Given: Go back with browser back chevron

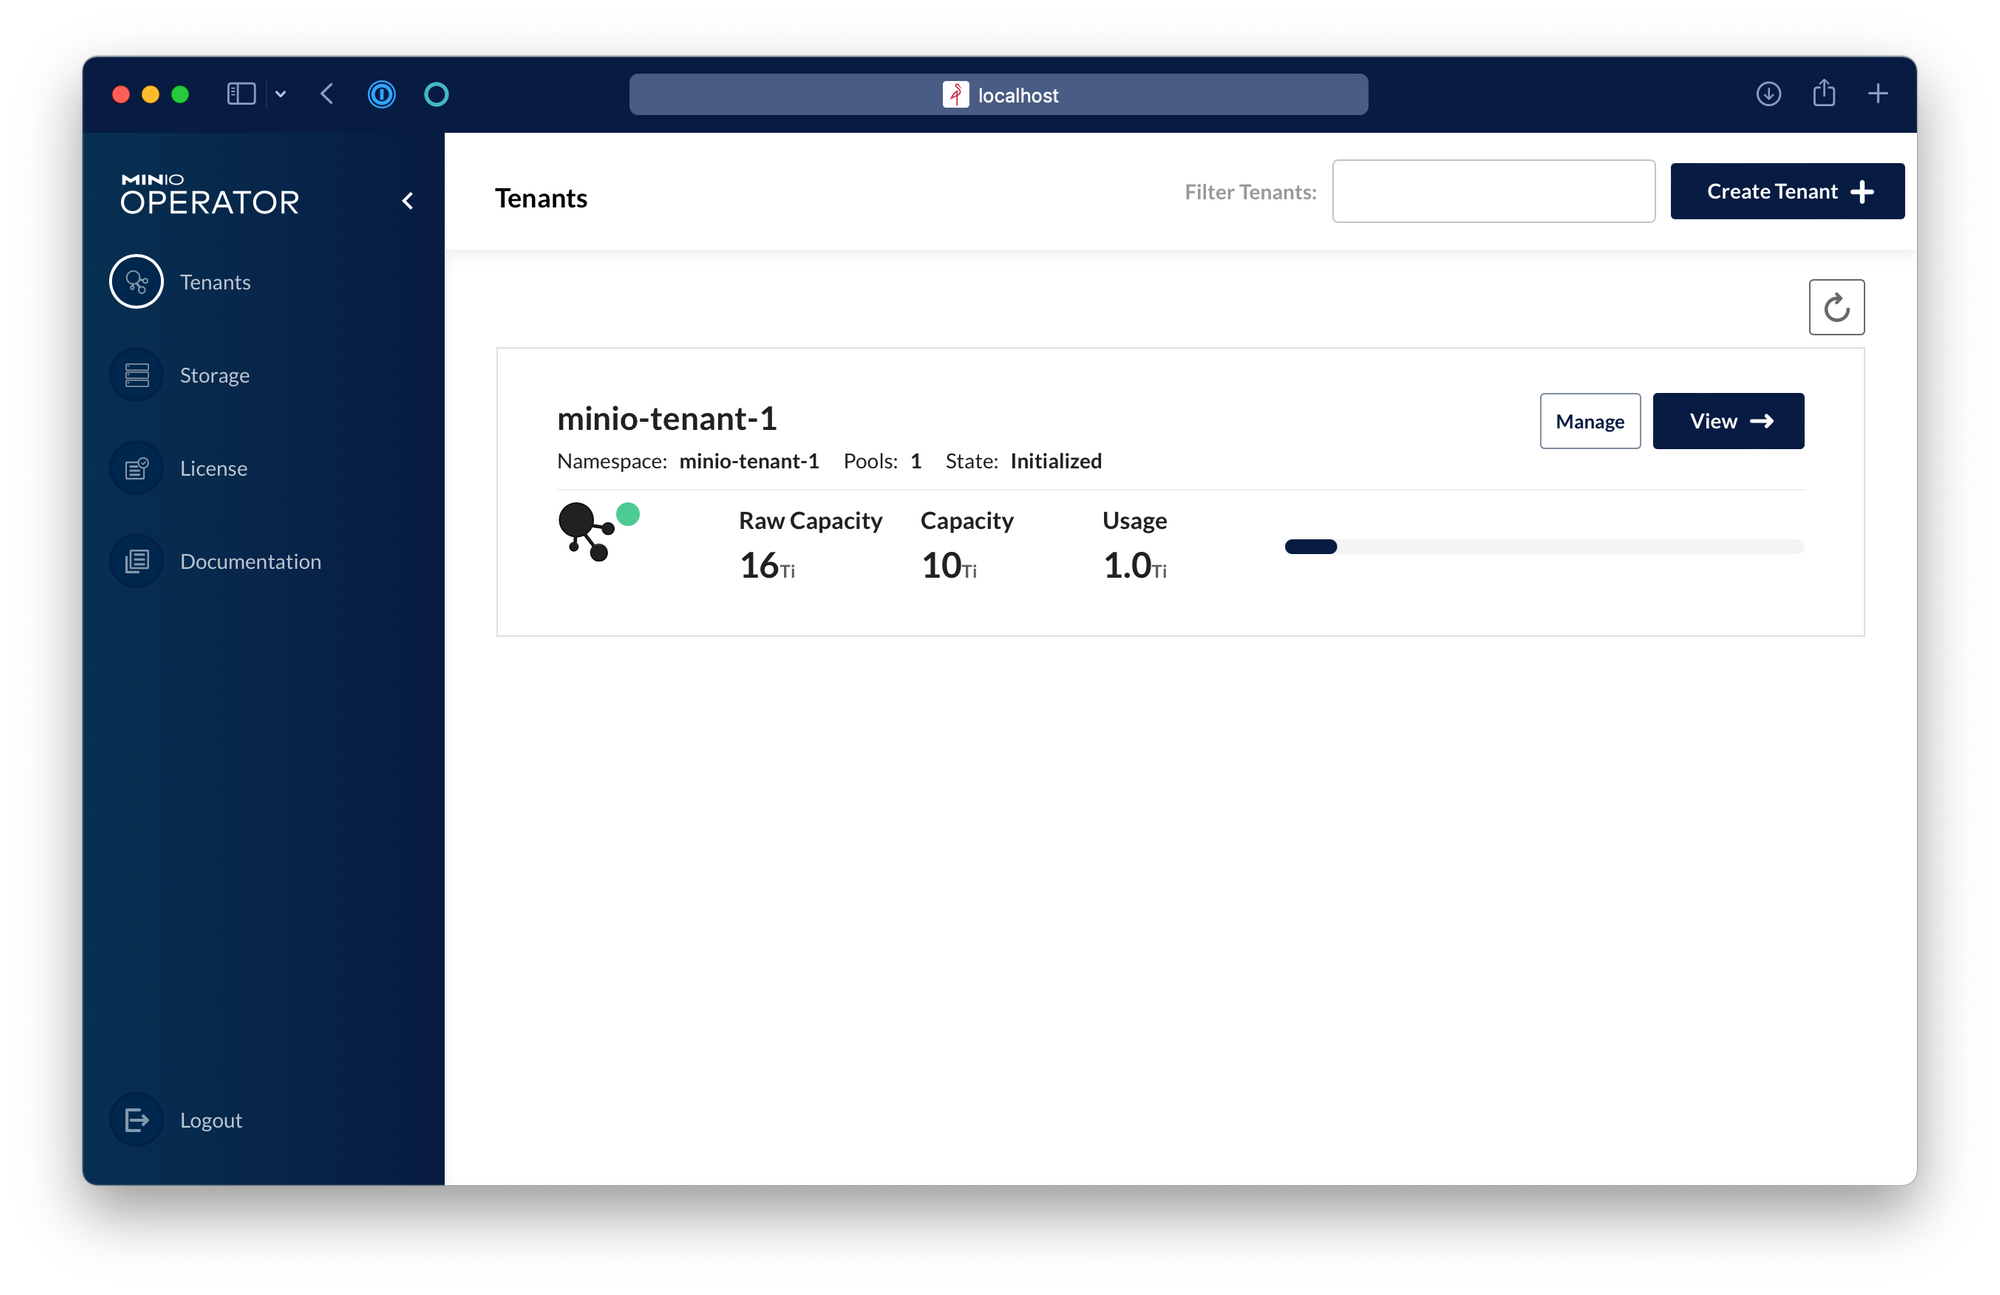Looking at the screenshot, I should [x=327, y=94].
